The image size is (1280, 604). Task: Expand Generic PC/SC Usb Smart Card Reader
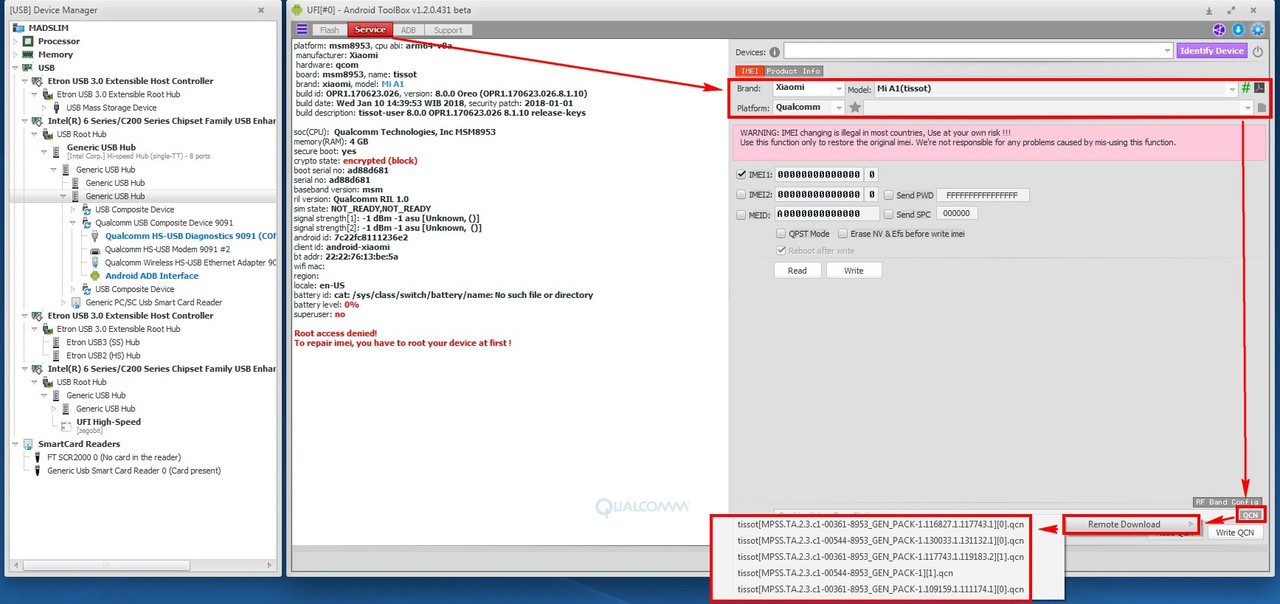(63, 302)
